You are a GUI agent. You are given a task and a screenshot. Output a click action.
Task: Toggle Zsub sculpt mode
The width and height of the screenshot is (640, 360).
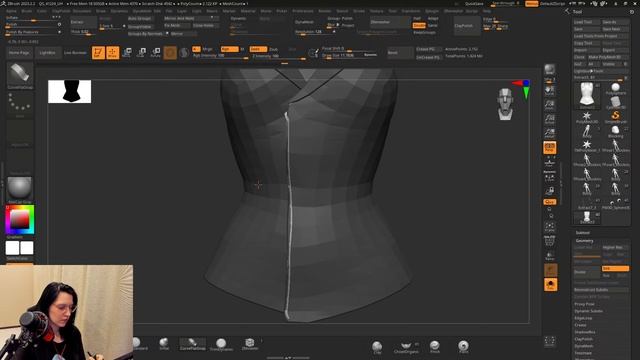coord(273,49)
